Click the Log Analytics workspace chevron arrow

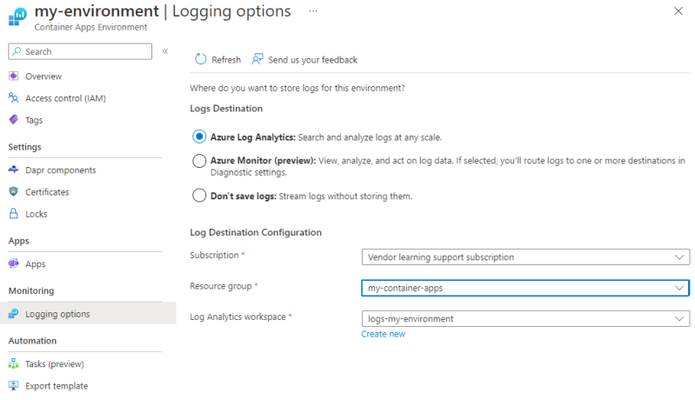(x=679, y=318)
